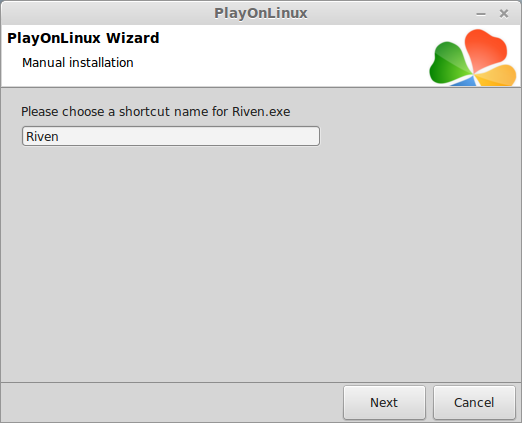Proceed to next wizard step with Next
522x423 pixels.
[384, 402]
